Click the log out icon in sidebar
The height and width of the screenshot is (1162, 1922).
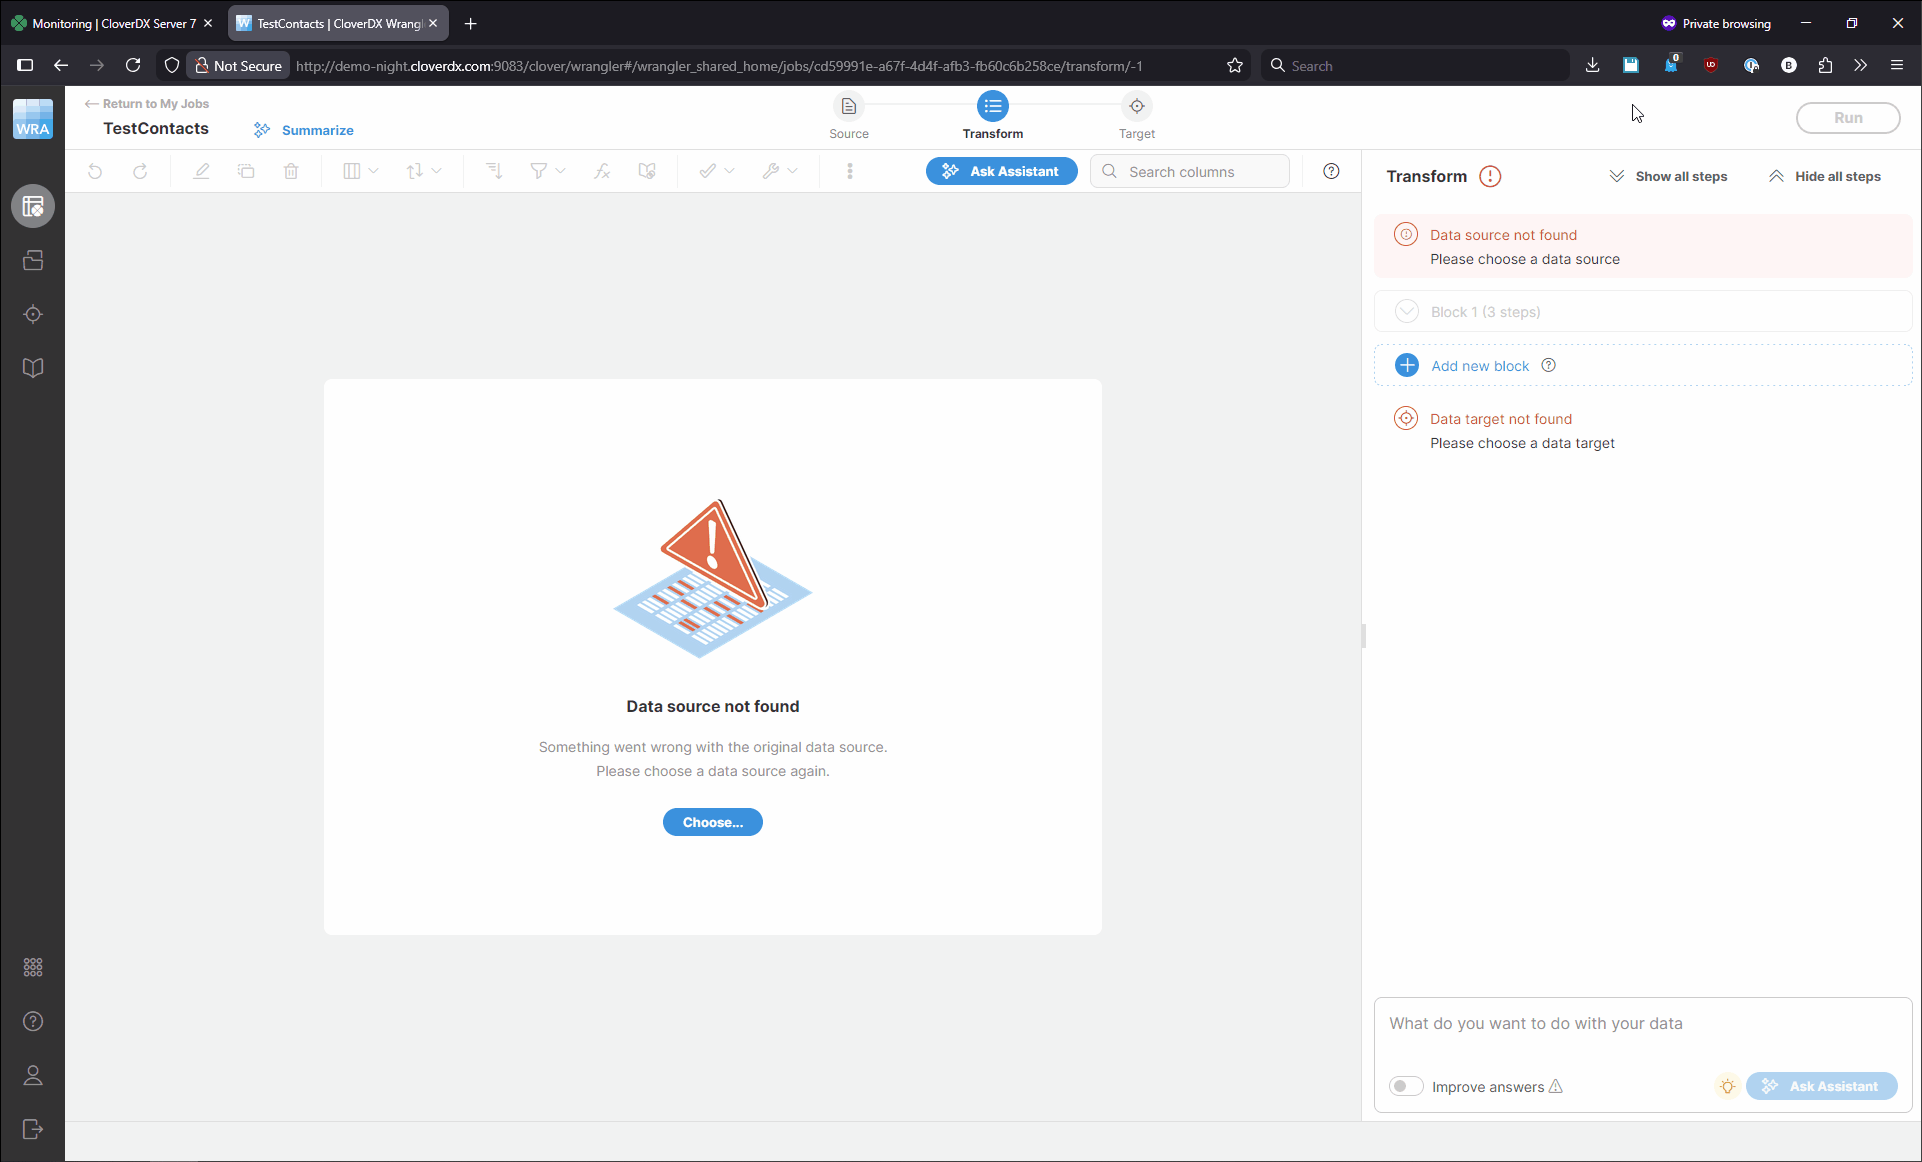pos(33,1129)
